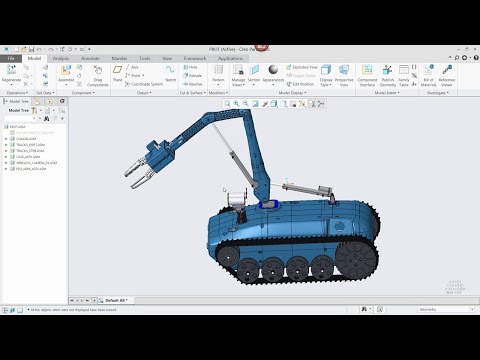Open Bill of Materials
Screen dimensions: 480x360
(428, 76)
